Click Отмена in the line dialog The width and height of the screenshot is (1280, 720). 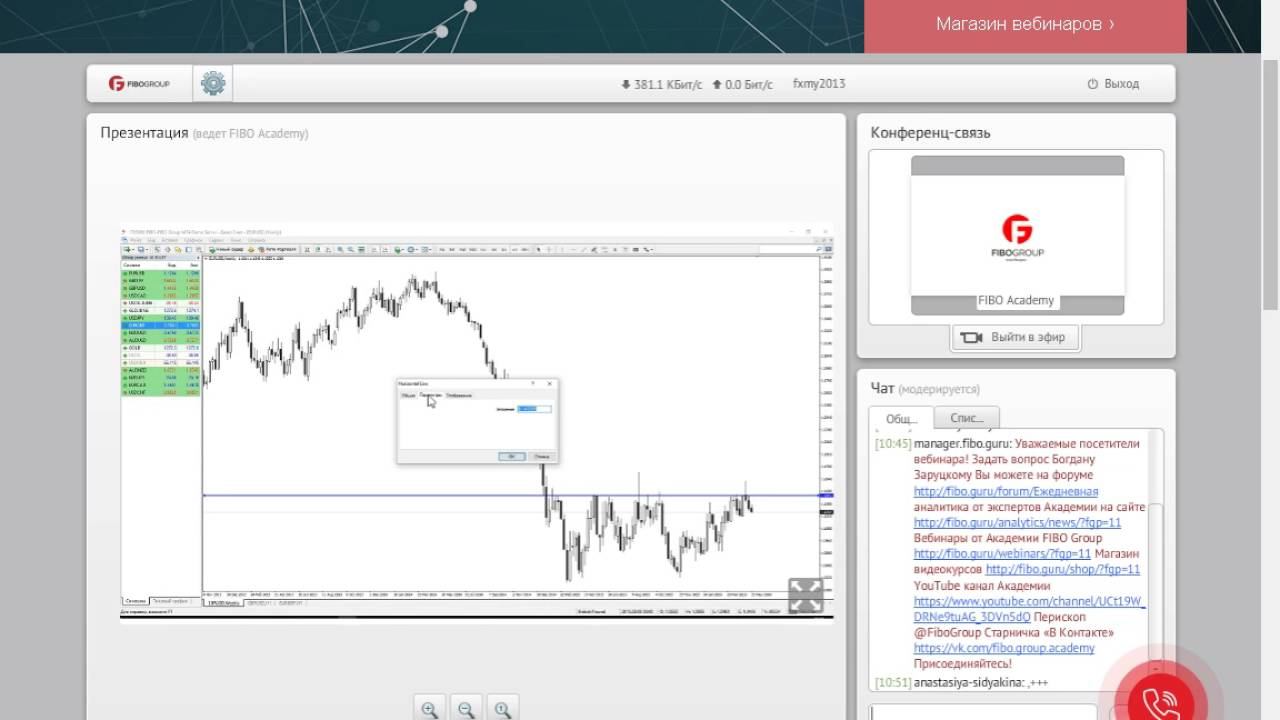click(541, 456)
